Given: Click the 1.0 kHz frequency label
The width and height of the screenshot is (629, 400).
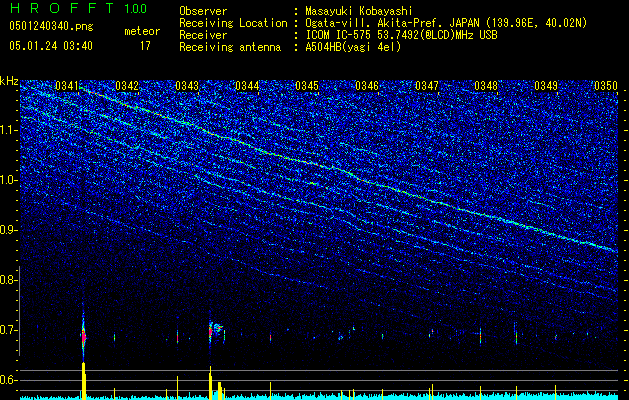Looking at the screenshot, I should tap(8, 180).
